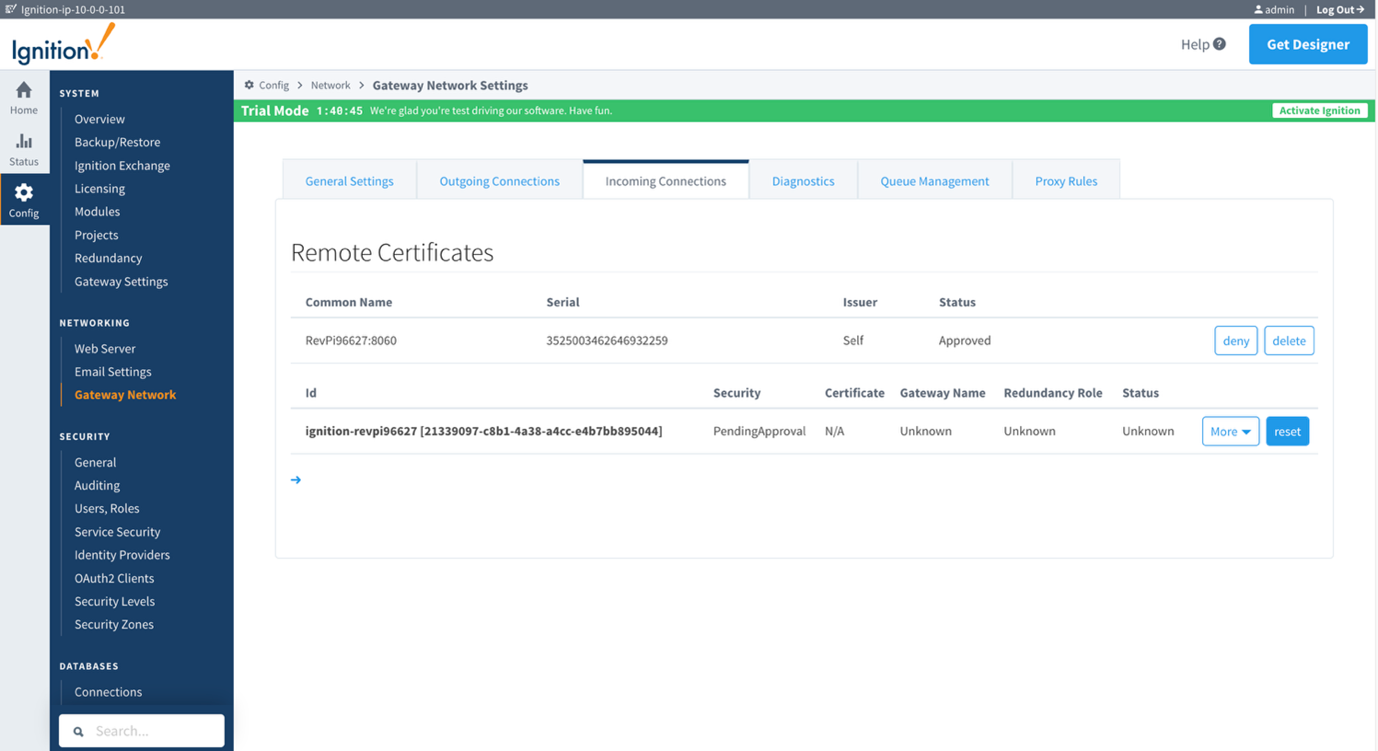The width and height of the screenshot is (1378, 751).
Task: Click the Home icon in left rail
Action: click(24, 91)
